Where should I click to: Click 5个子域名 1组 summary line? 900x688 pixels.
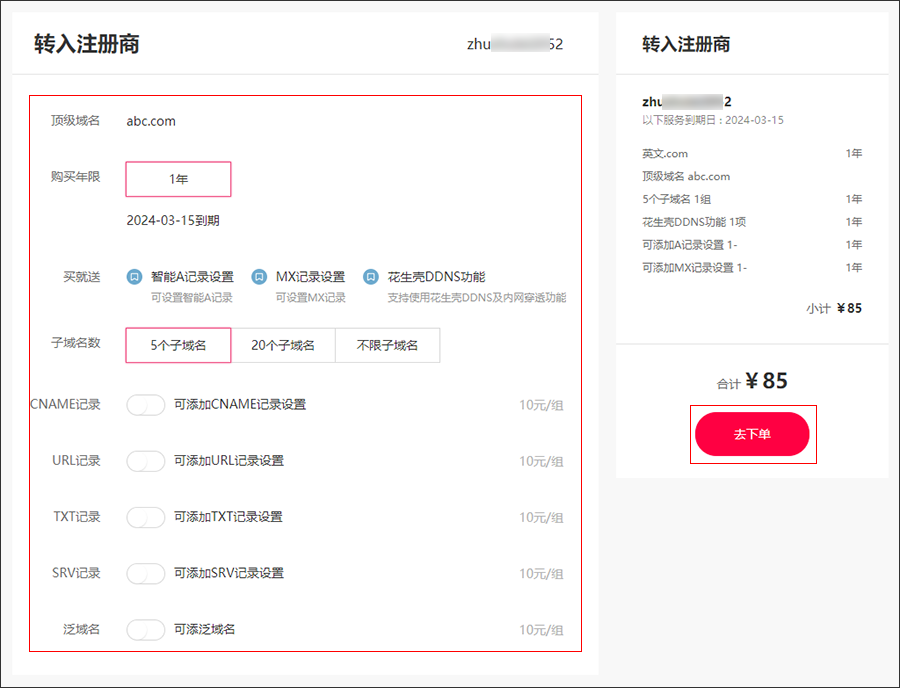[676, 199]
